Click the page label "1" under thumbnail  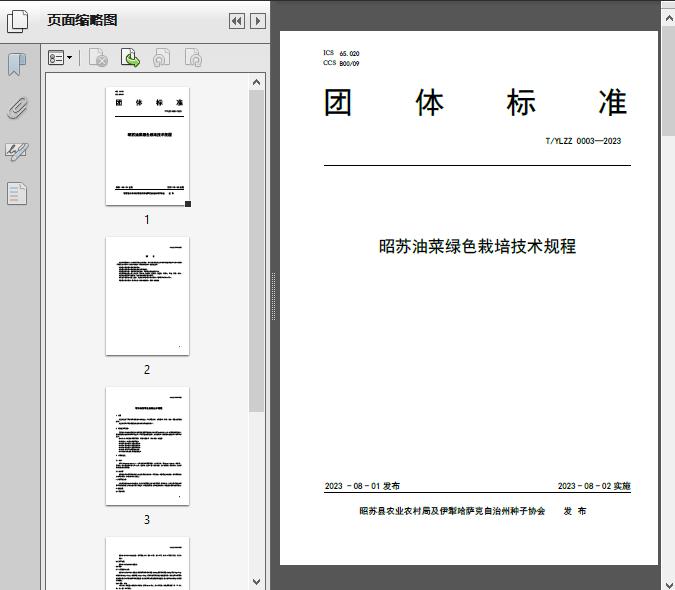click(x=147, y=220)
